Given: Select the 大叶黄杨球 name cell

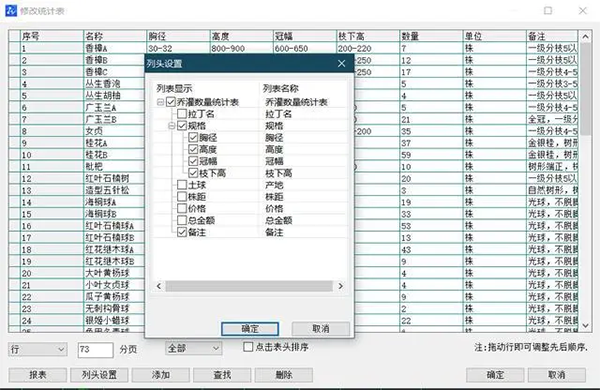Looking at the screenshot, I should coord(115,274).
